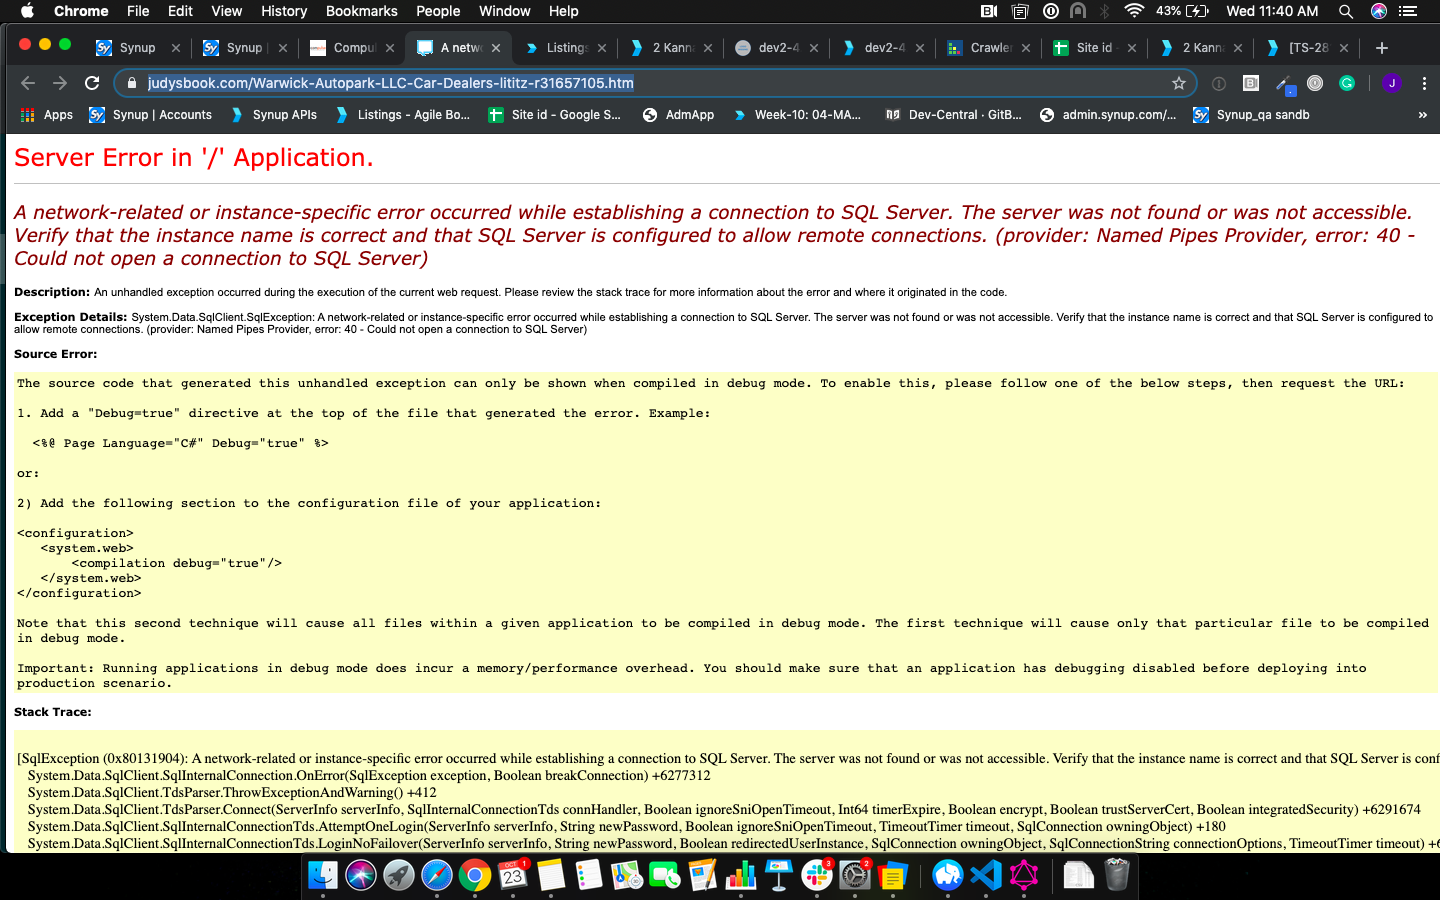Launch Slack from the dock
This screenshot has width=1440, height=900.
coord(817,876)
